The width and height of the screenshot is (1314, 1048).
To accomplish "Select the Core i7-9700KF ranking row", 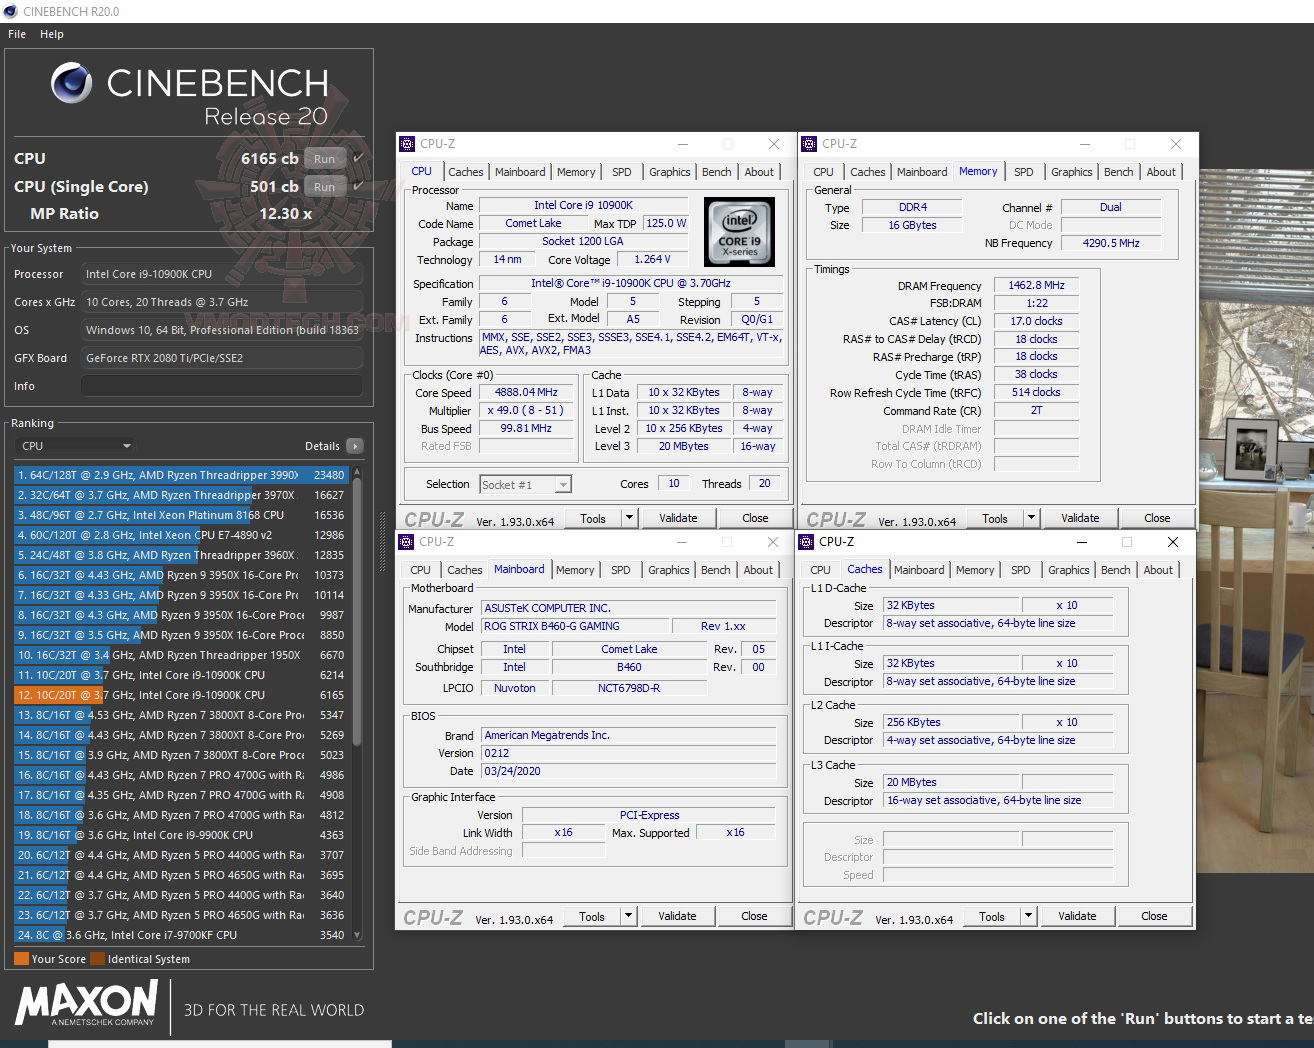I will (181, 935).
